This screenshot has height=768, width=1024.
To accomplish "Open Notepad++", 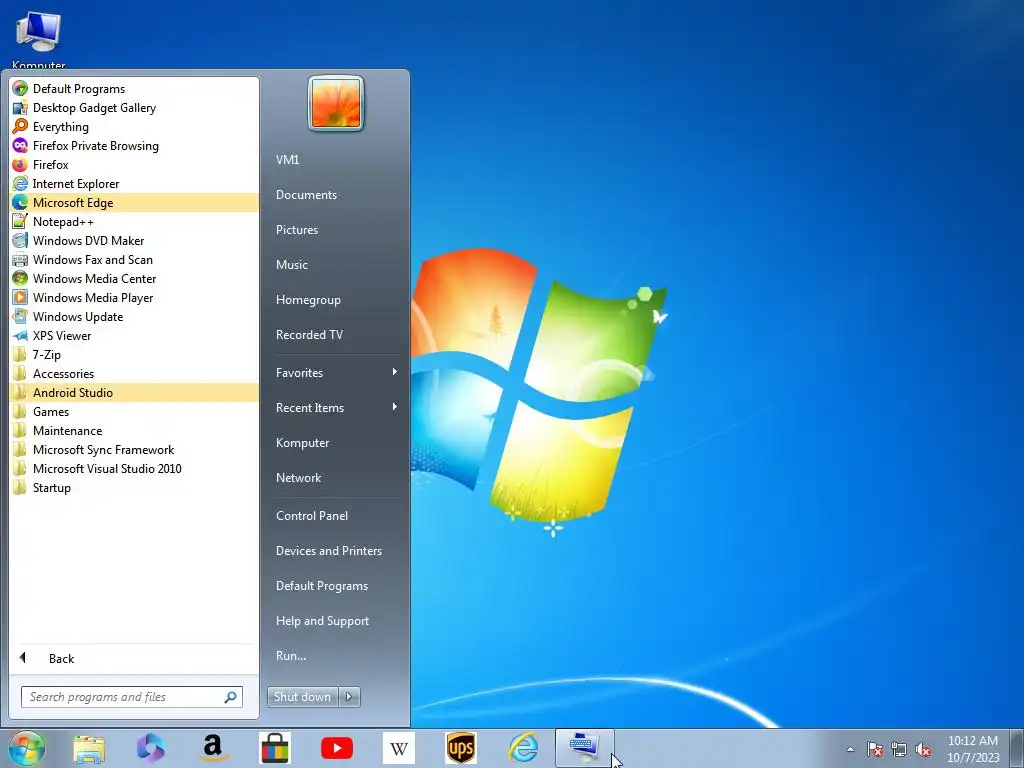I will tap(134, 221).
